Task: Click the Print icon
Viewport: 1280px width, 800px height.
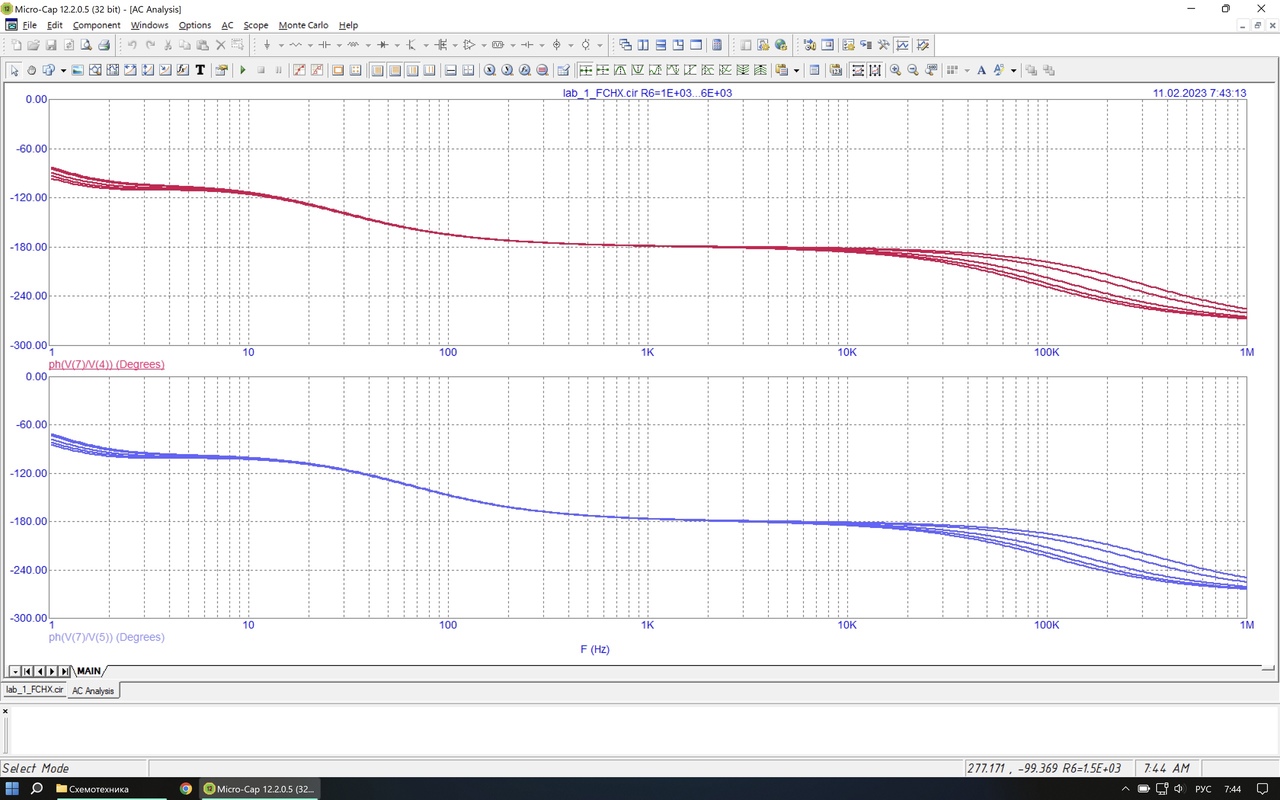Action: [x=103, y=45]
